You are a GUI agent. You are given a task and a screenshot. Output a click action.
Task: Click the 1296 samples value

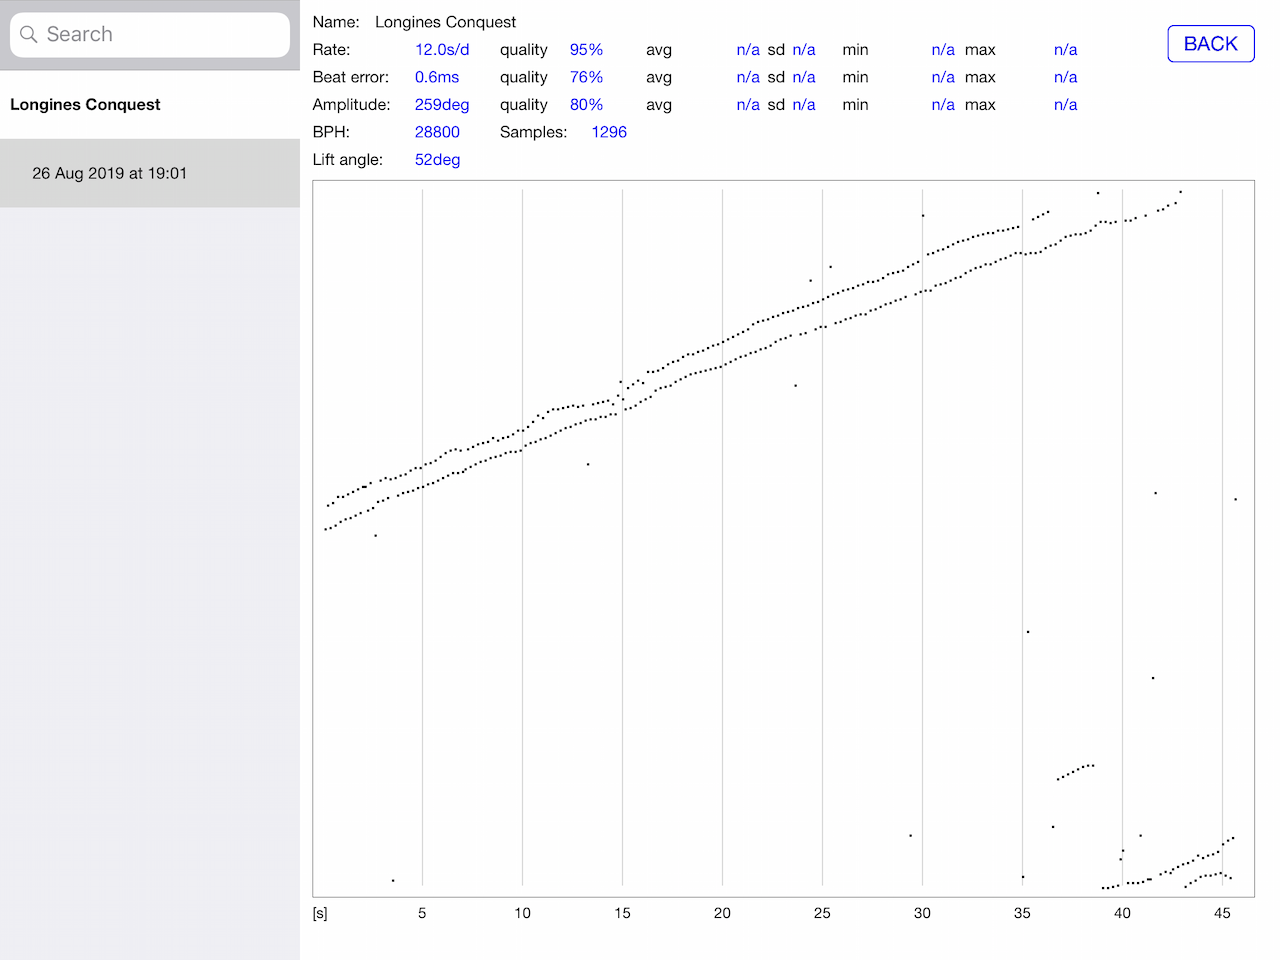point(609,132)
